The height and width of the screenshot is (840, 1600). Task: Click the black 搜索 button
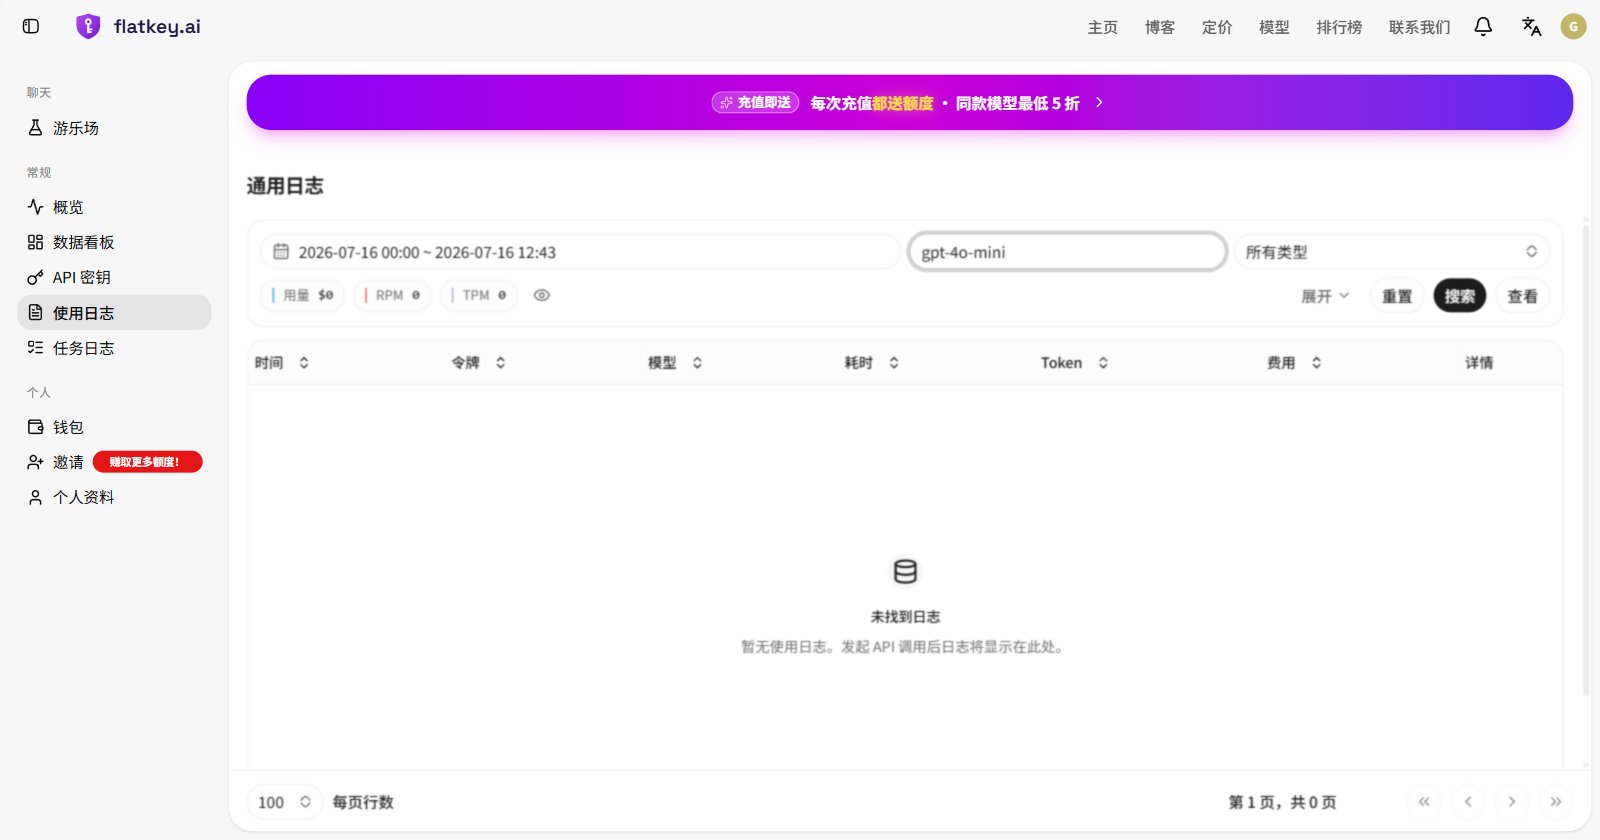click(1460, 296)
